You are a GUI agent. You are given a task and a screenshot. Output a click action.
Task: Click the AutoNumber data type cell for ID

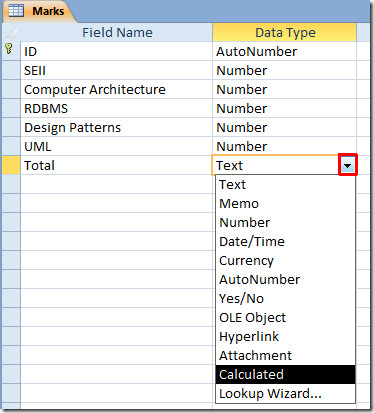tap(284, 51)
